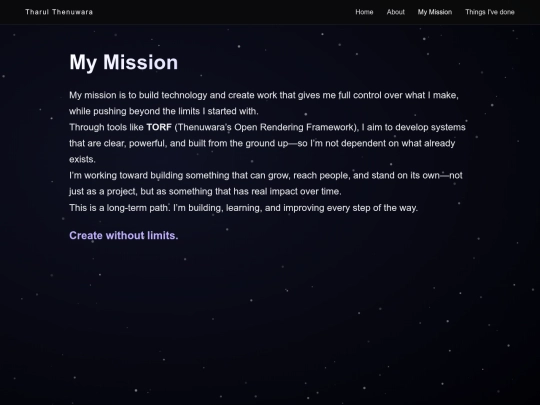Click the line starting 'My mission is to build'

pos(264,95)
